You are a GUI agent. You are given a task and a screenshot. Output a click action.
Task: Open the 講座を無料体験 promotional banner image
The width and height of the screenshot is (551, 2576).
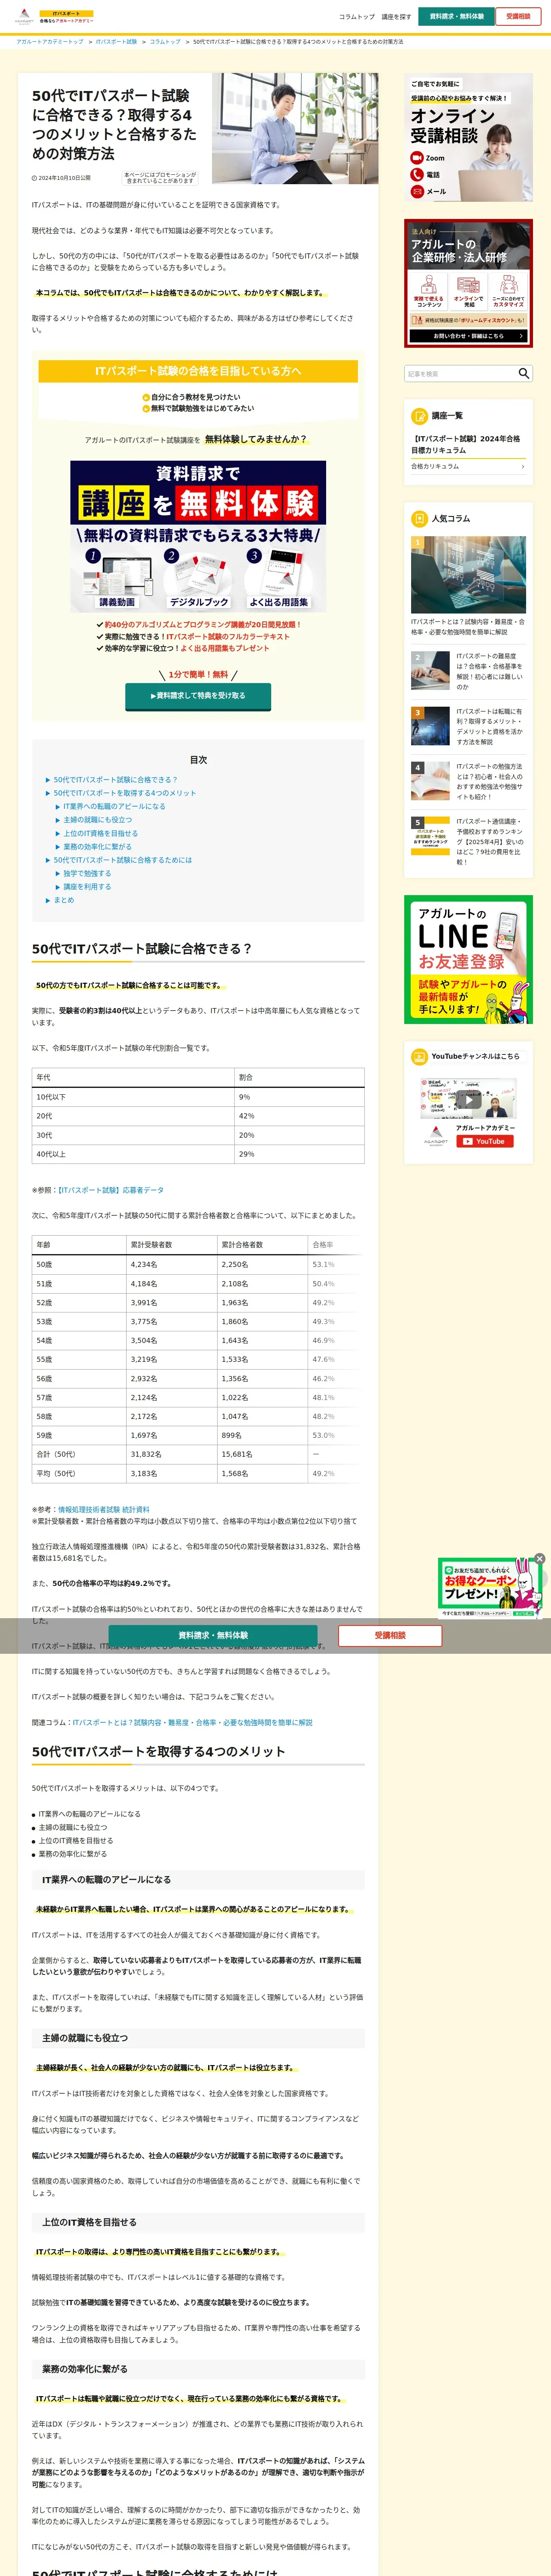(x=198, y=536)
